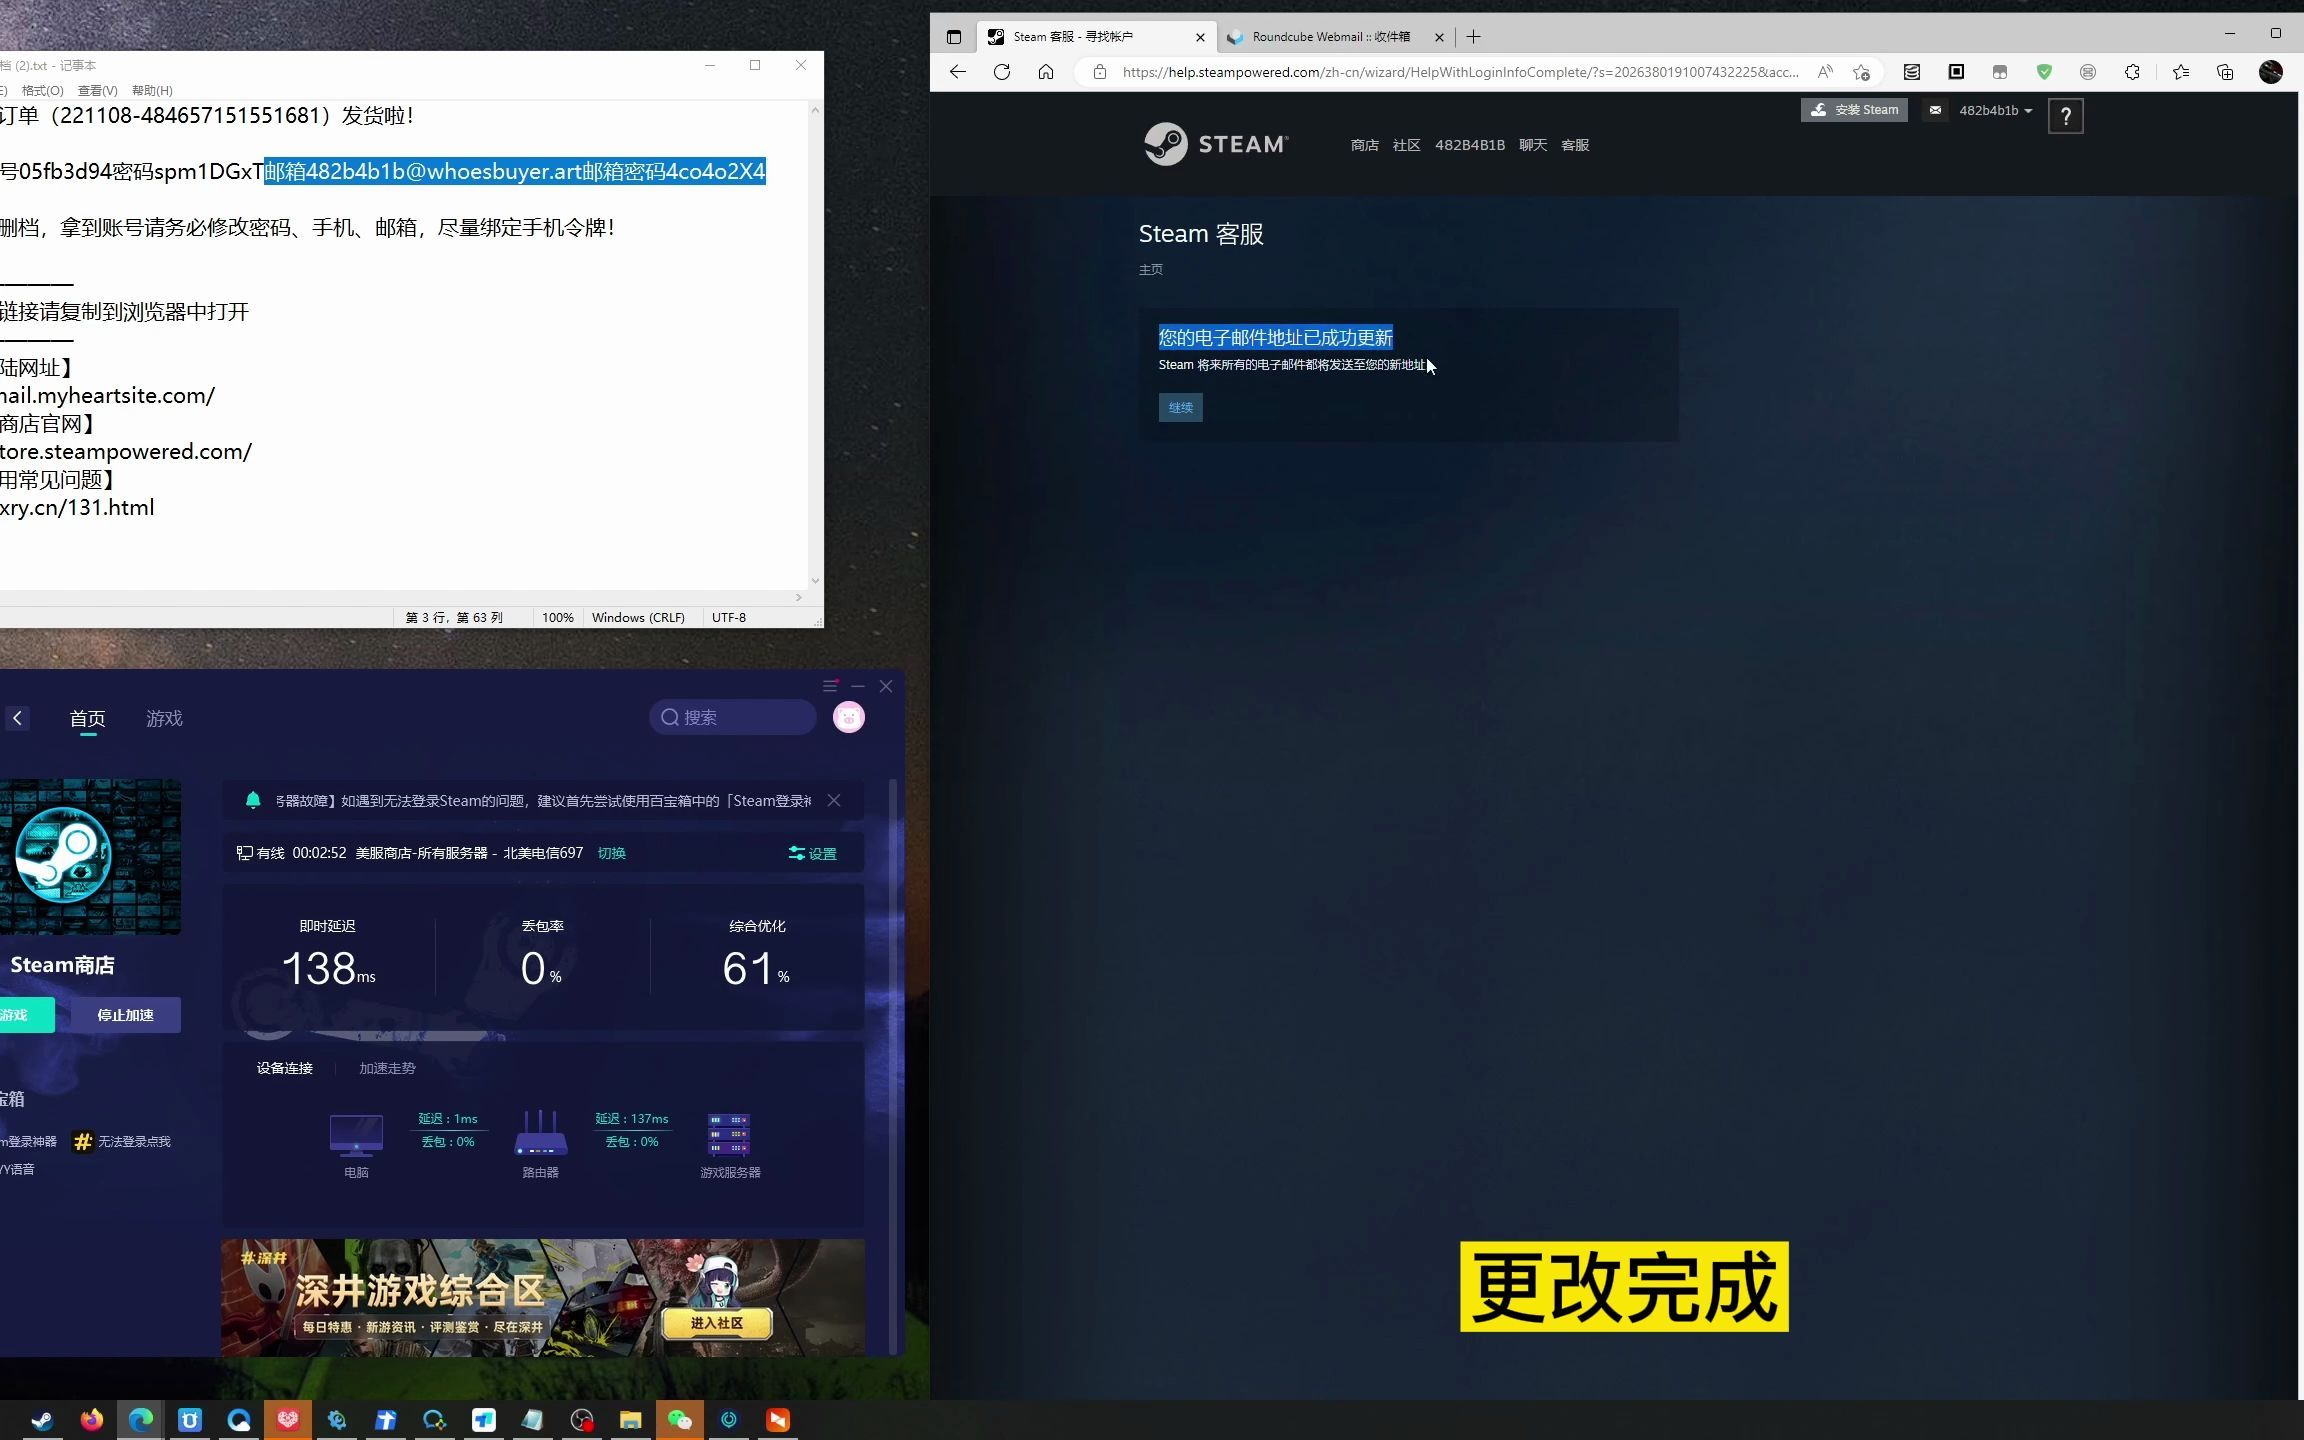Open the Collections icon
This screenshot has height=1440, width=2304.
coord(2225,72)
